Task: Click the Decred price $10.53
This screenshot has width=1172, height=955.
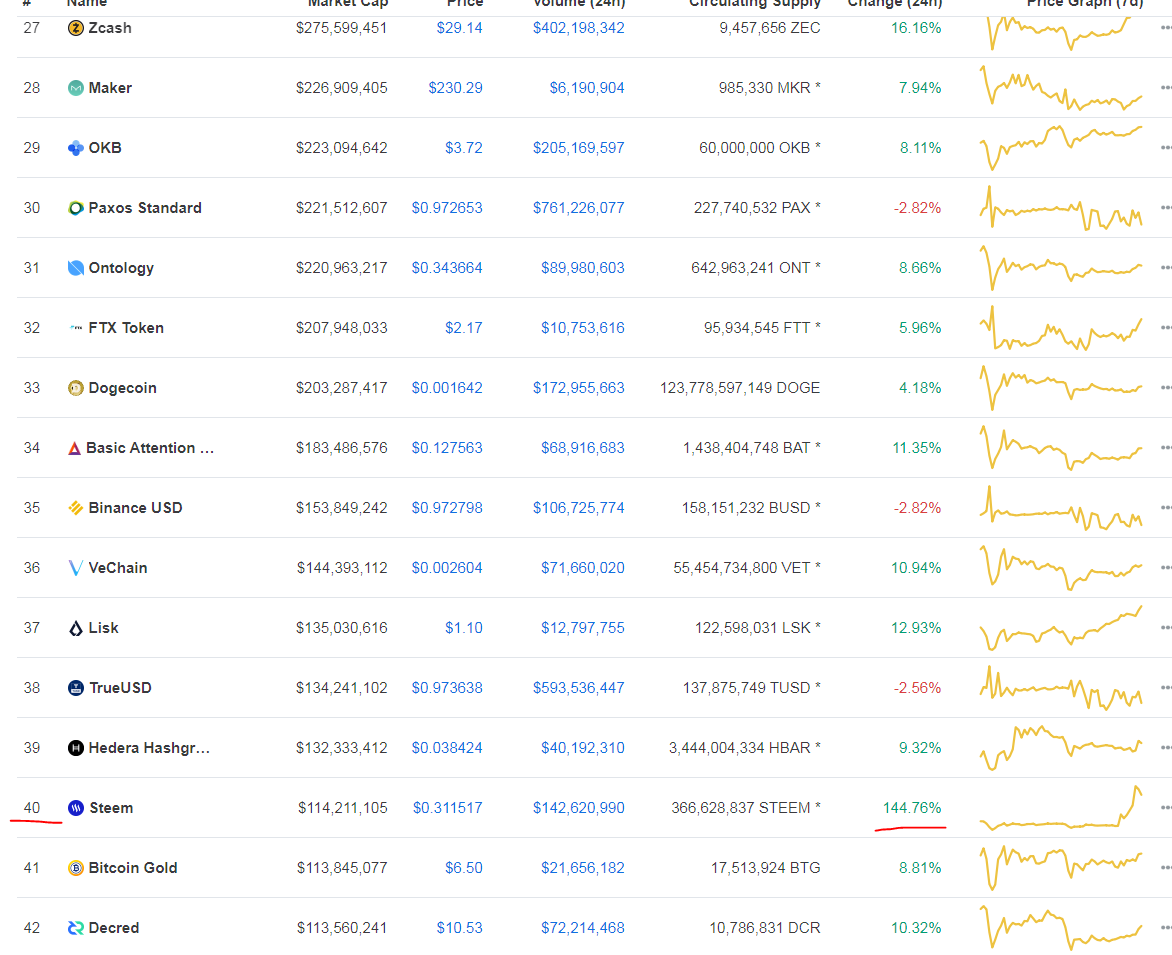Action: tap(460, 928)
